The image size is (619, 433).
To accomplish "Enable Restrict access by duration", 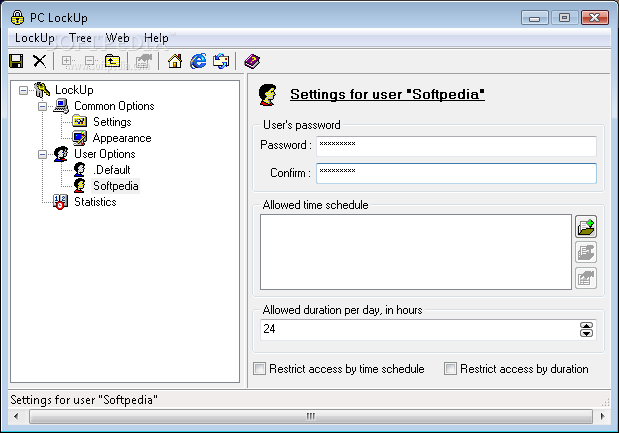I will tap(450, 369).
